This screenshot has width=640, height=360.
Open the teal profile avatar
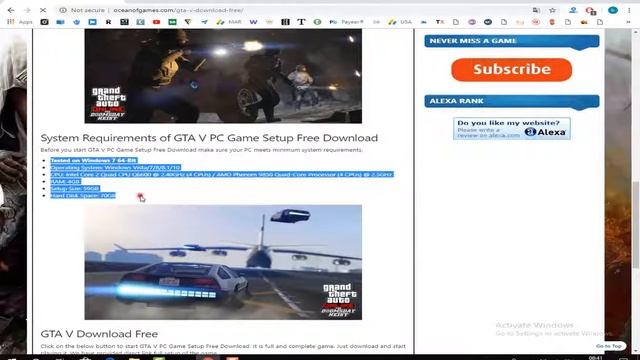pyautogui.click(x=613, y=10)
